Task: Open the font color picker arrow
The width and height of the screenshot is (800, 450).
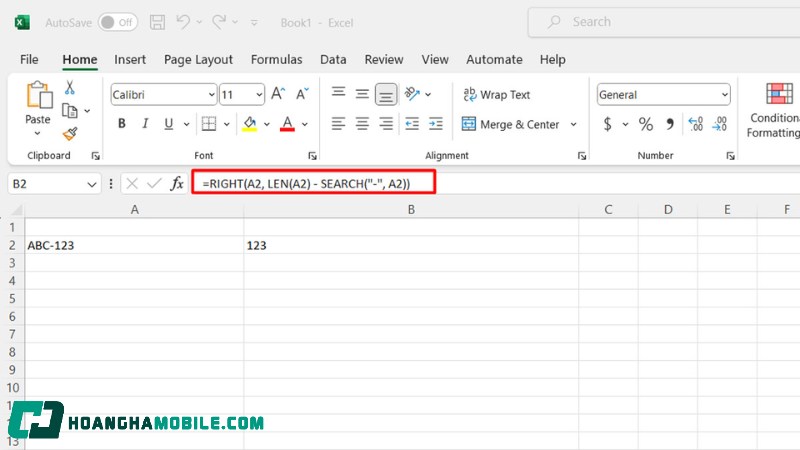Action: 305,124
